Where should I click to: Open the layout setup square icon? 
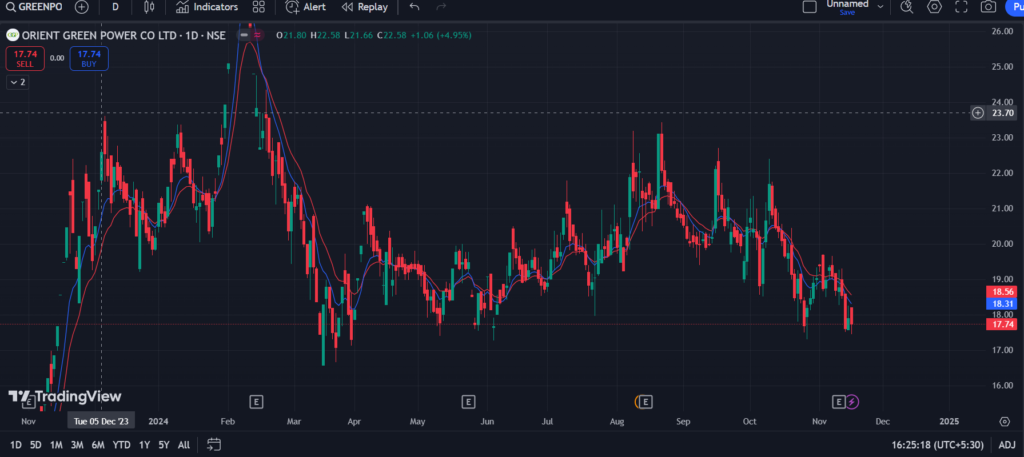[809, 7]
